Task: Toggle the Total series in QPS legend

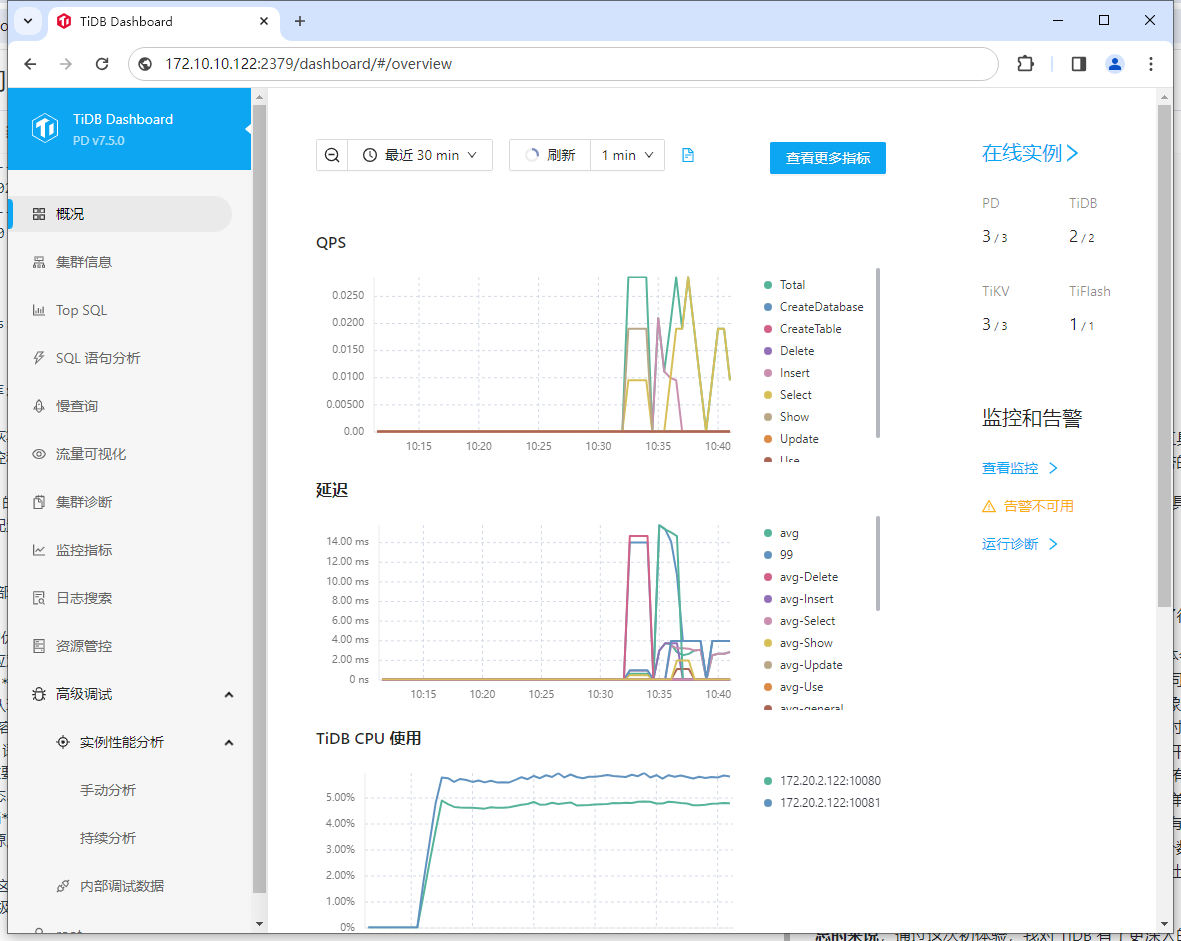Action: tap(785, 285)
